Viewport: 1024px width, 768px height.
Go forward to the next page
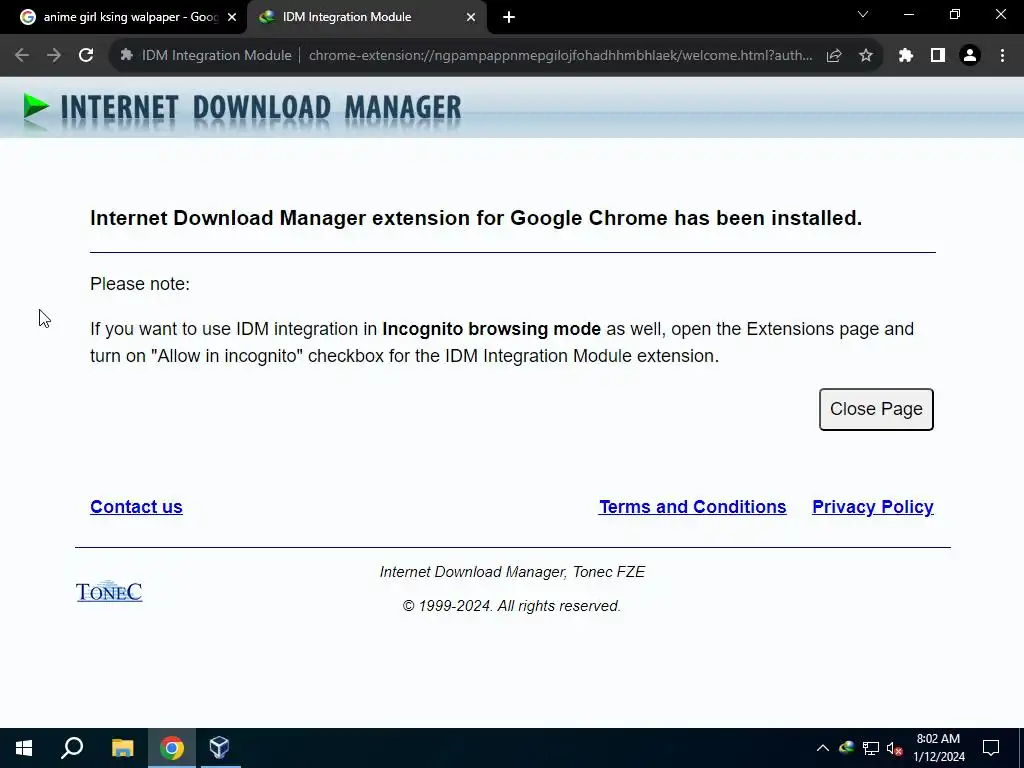pyautogui.click(x=54, y=56)
